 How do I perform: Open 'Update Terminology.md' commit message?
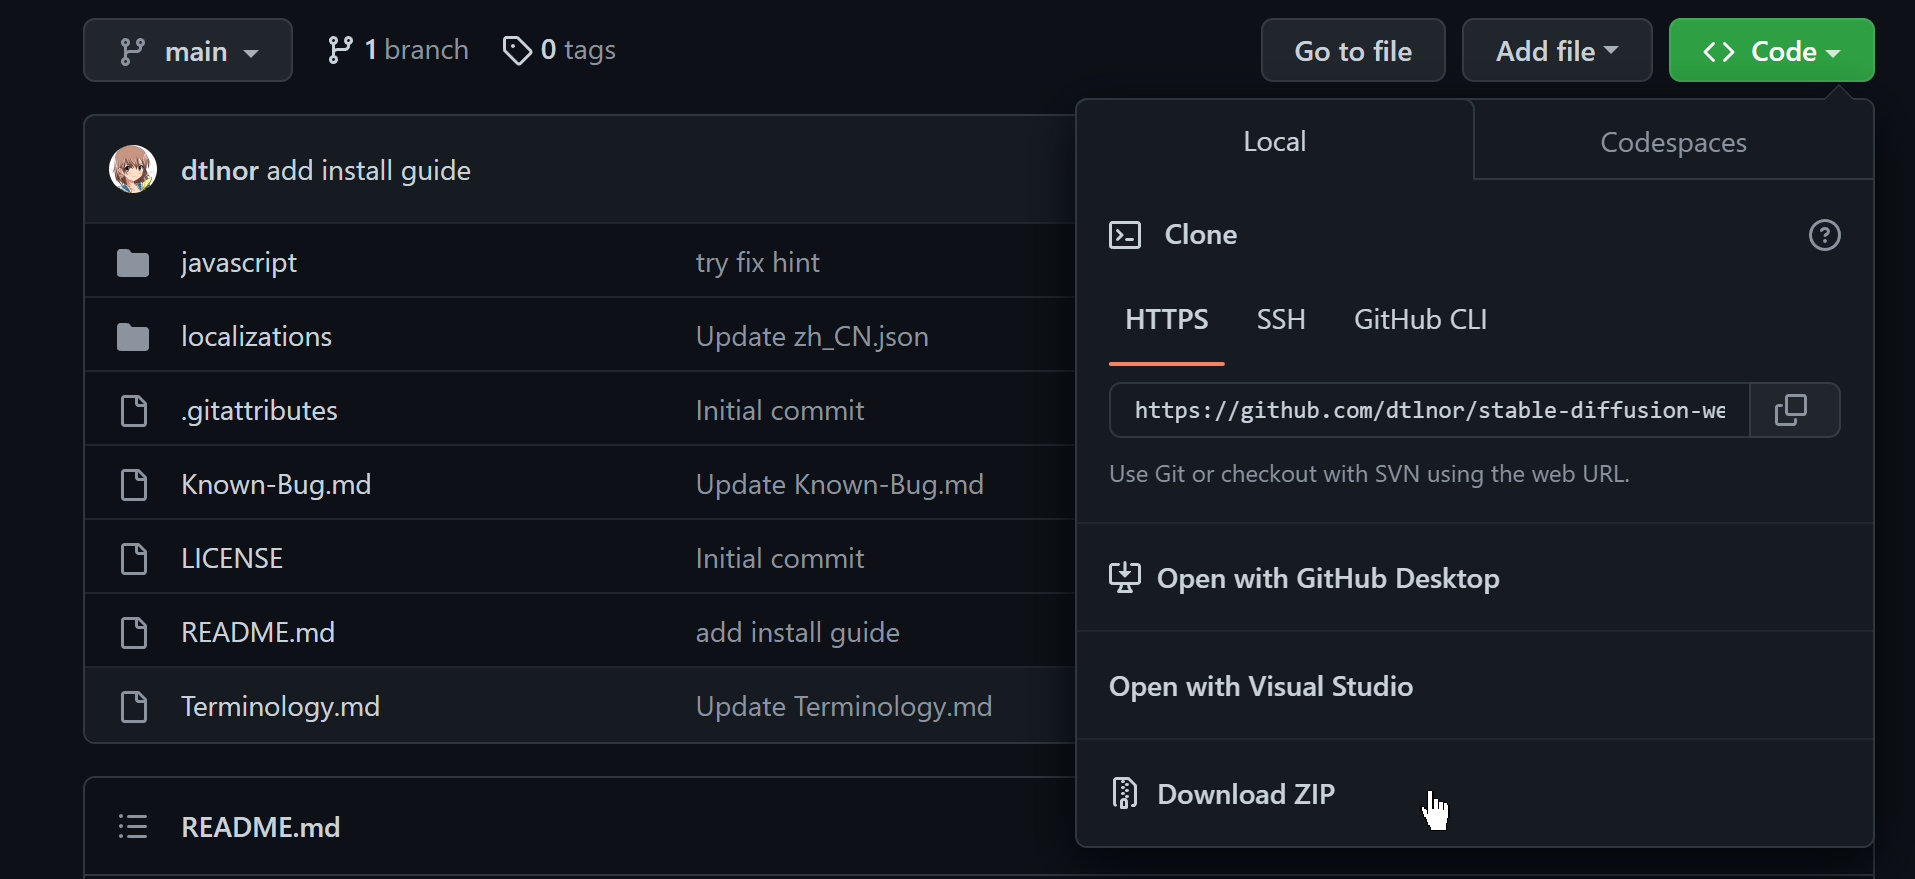[844, 707]
